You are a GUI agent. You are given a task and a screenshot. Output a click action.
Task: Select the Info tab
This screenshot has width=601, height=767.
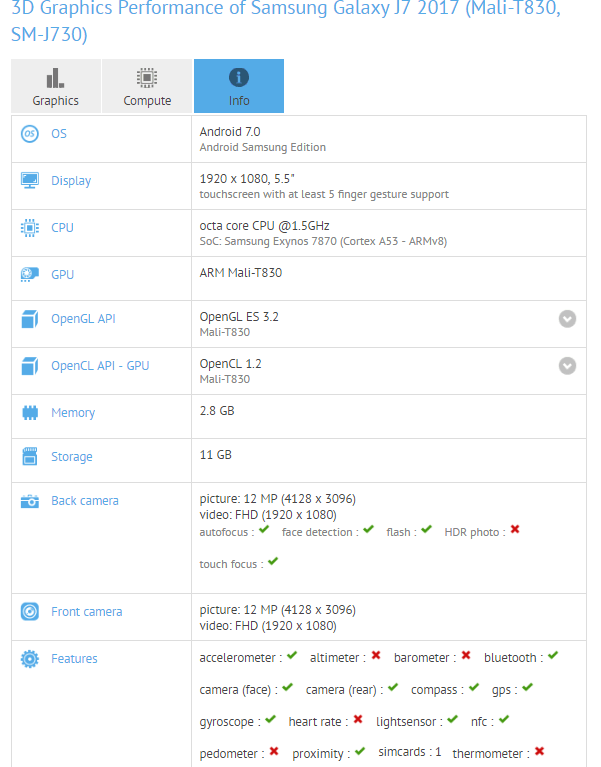point(239,86)
